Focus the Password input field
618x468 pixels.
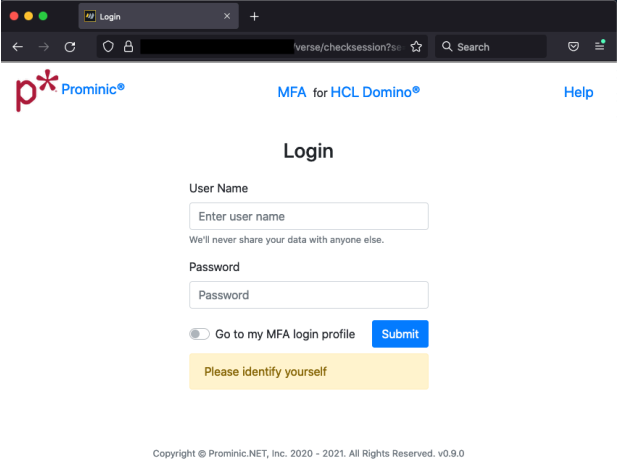(x=309, y=295)
